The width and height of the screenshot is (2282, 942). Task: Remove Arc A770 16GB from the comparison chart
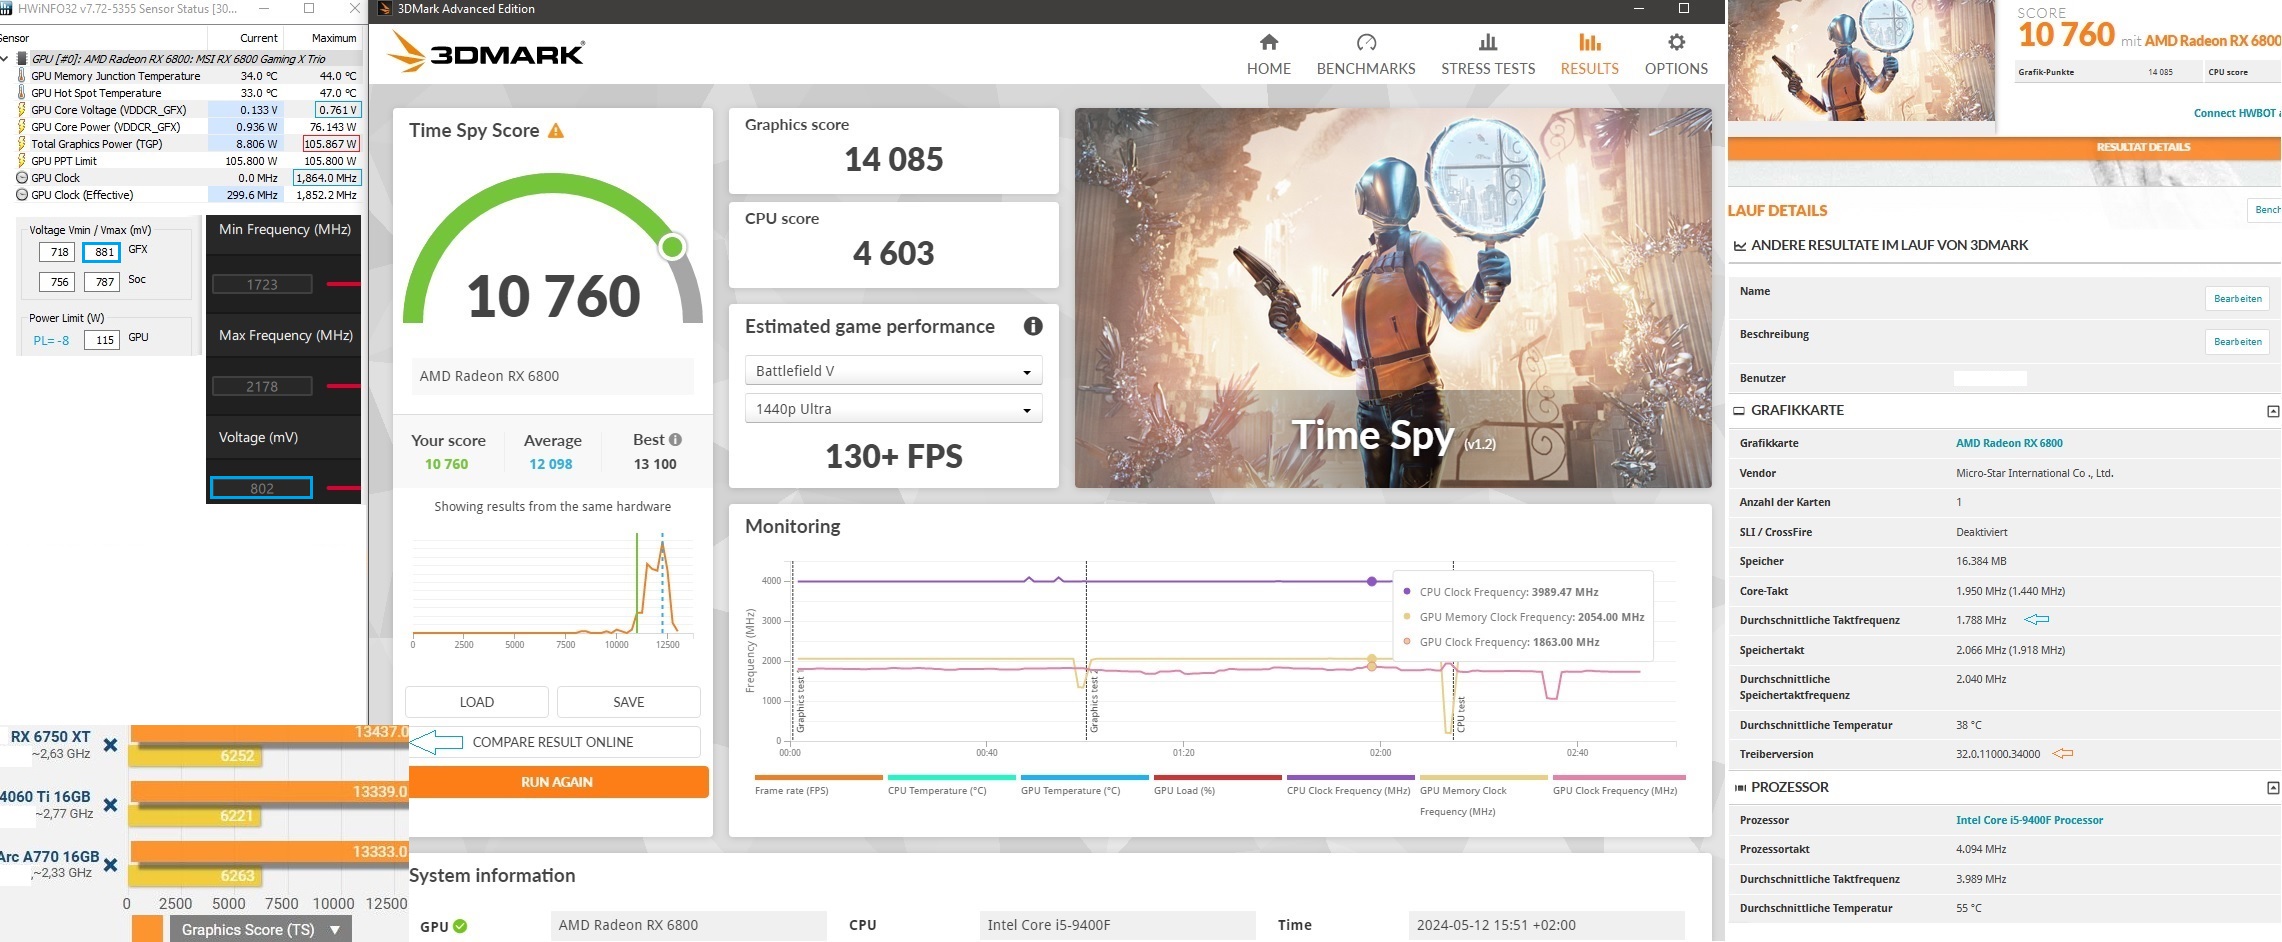pos(110,865)
